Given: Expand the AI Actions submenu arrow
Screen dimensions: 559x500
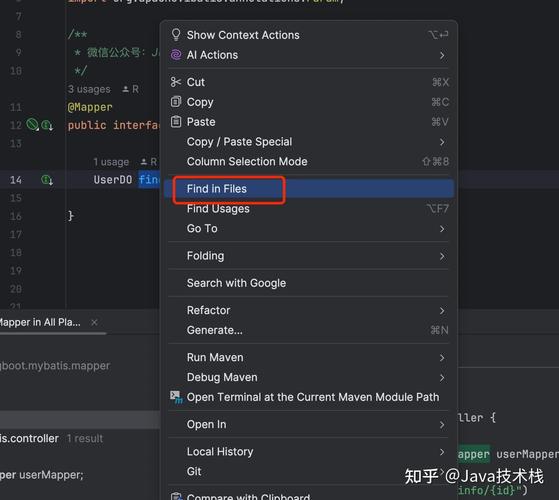Looking at the screenshot, I should pyautogui.click(x=442, y=55).
